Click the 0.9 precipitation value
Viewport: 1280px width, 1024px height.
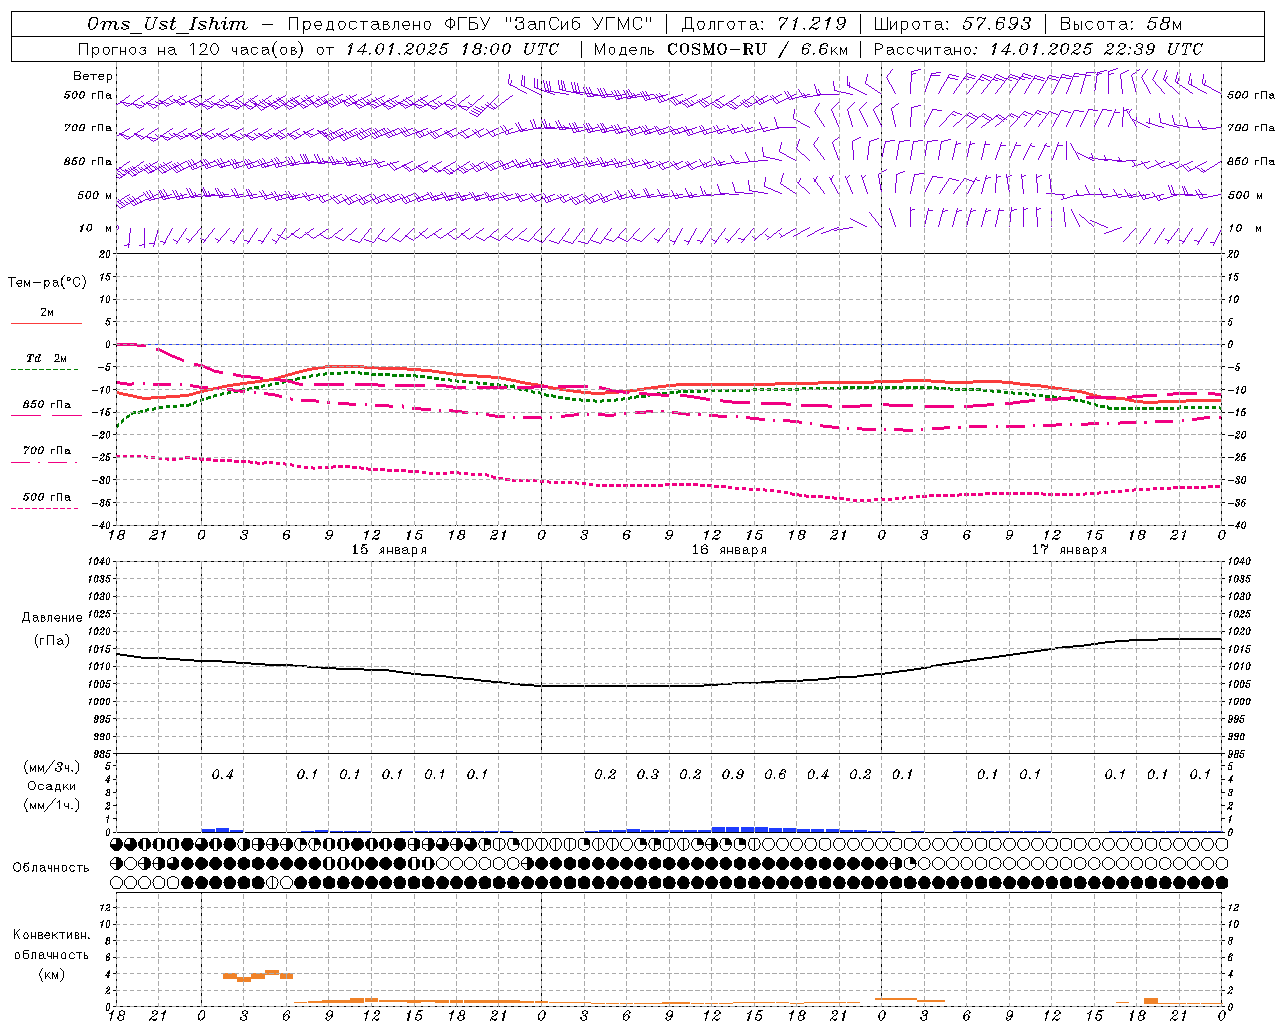733,774
